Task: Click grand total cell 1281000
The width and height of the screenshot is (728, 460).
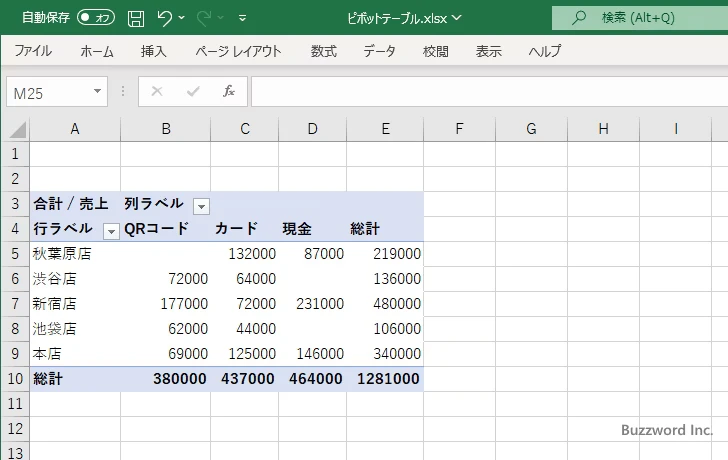Action: [385, 379]
